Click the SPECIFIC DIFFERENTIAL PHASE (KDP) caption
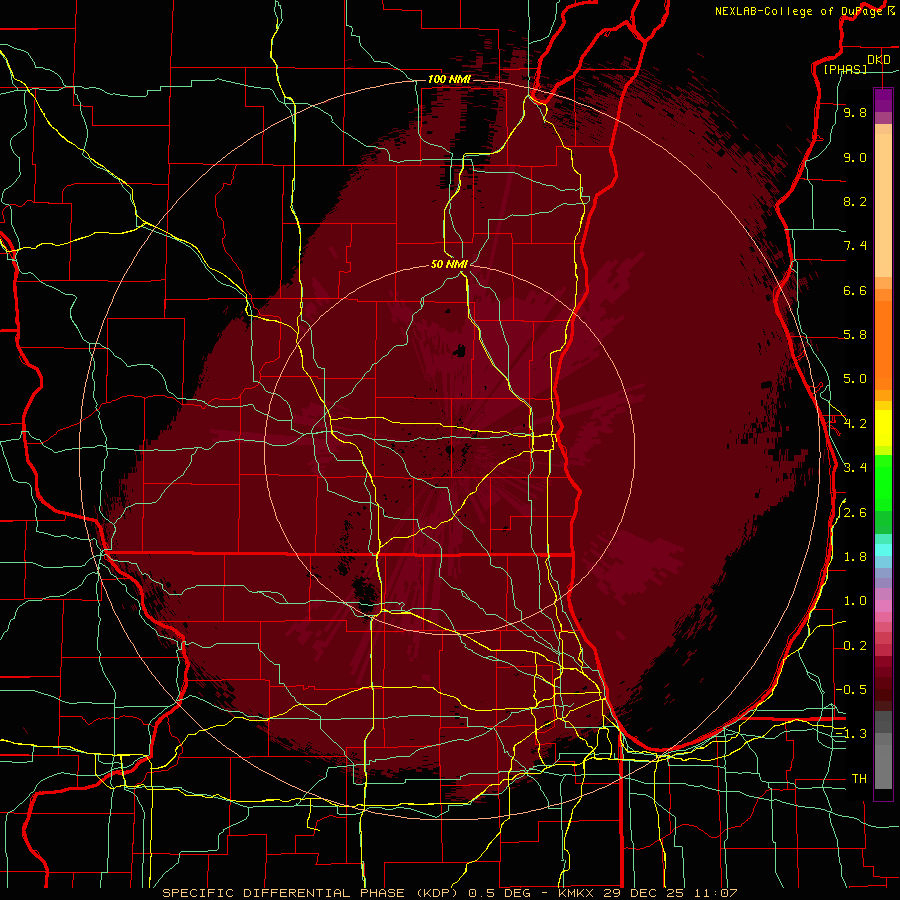This screenshot has width=900, height=900. coord(312,893)
